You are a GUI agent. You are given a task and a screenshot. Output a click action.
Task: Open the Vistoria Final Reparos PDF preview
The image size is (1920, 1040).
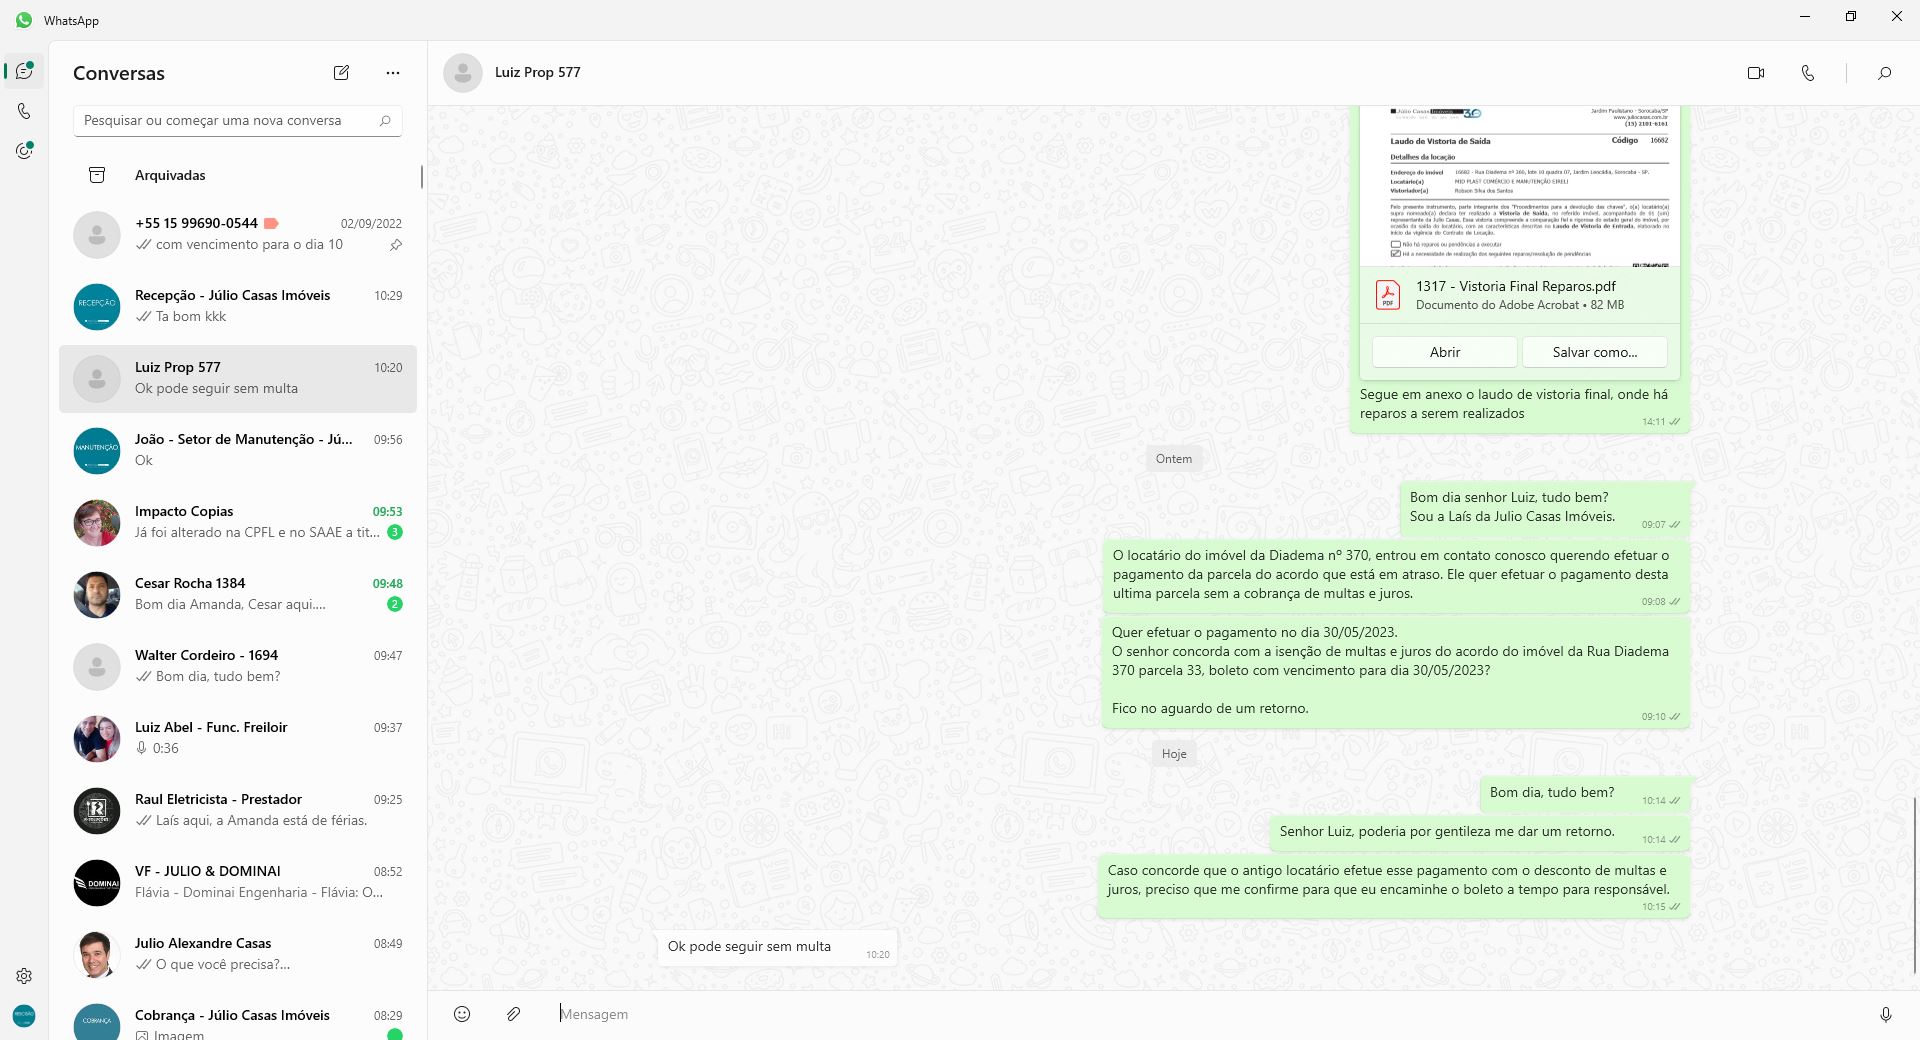pos(1519,186)
